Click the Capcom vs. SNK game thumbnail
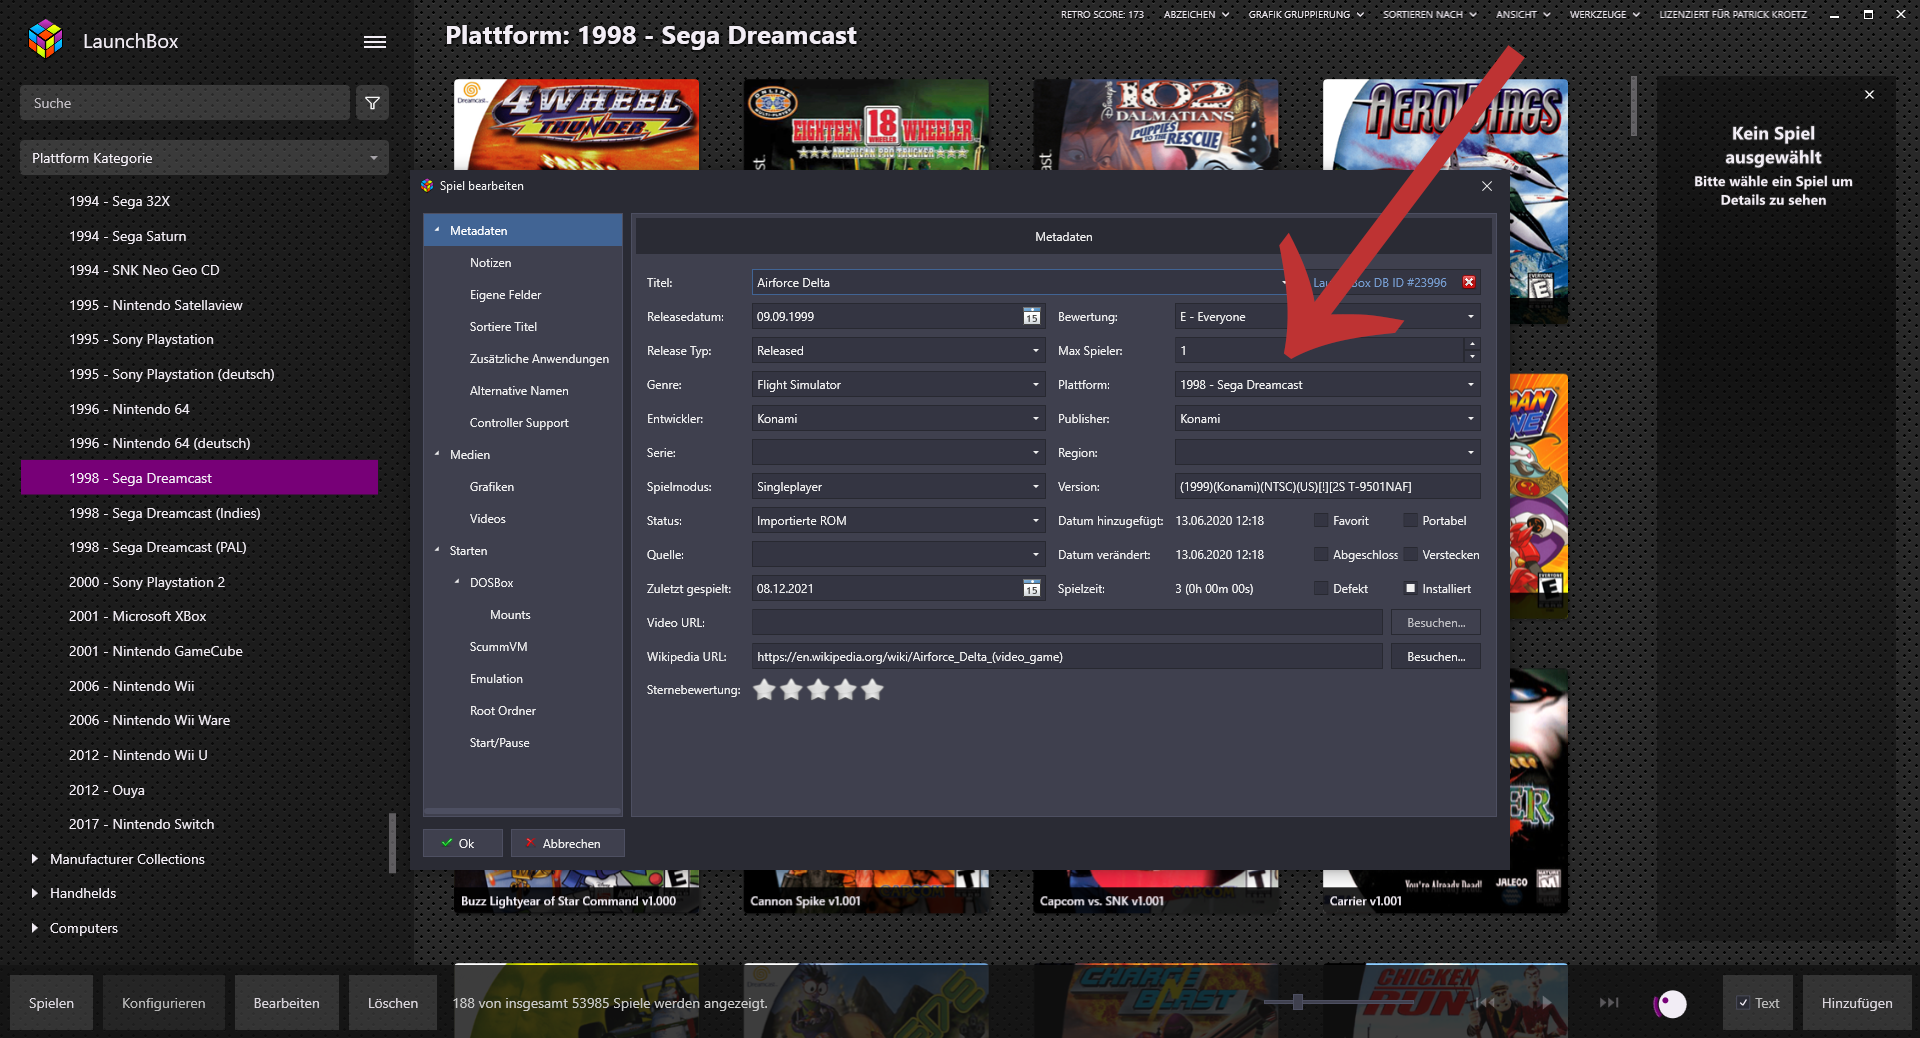Screen dimensions: 1920x1038 1155,890
